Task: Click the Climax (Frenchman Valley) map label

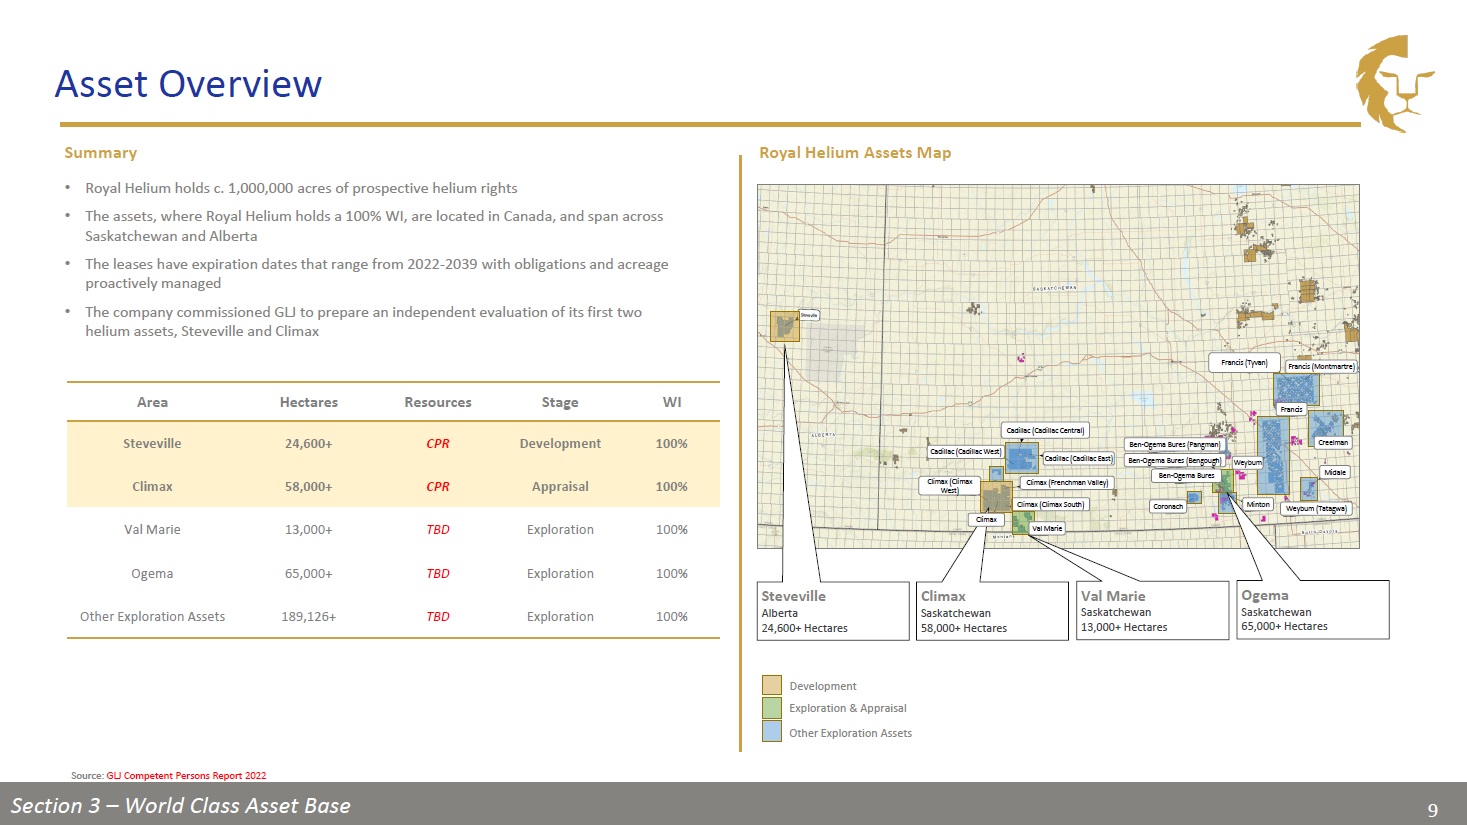Action: (1067, 482)
